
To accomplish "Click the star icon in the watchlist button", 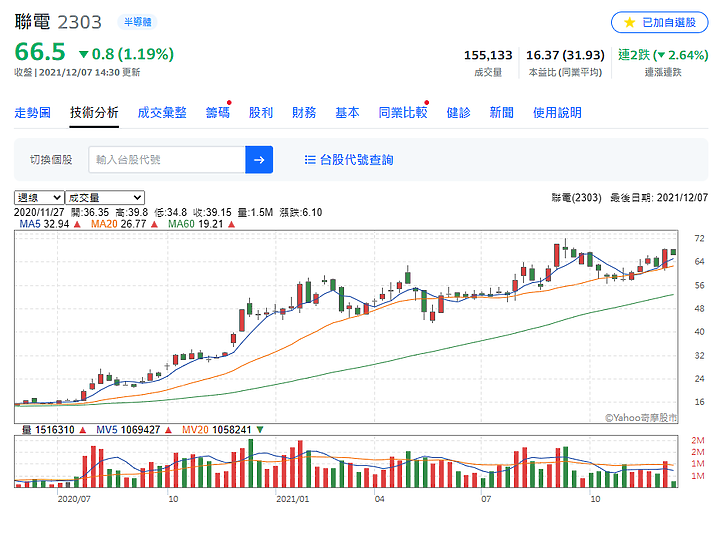I will click(x=630, y=22).
